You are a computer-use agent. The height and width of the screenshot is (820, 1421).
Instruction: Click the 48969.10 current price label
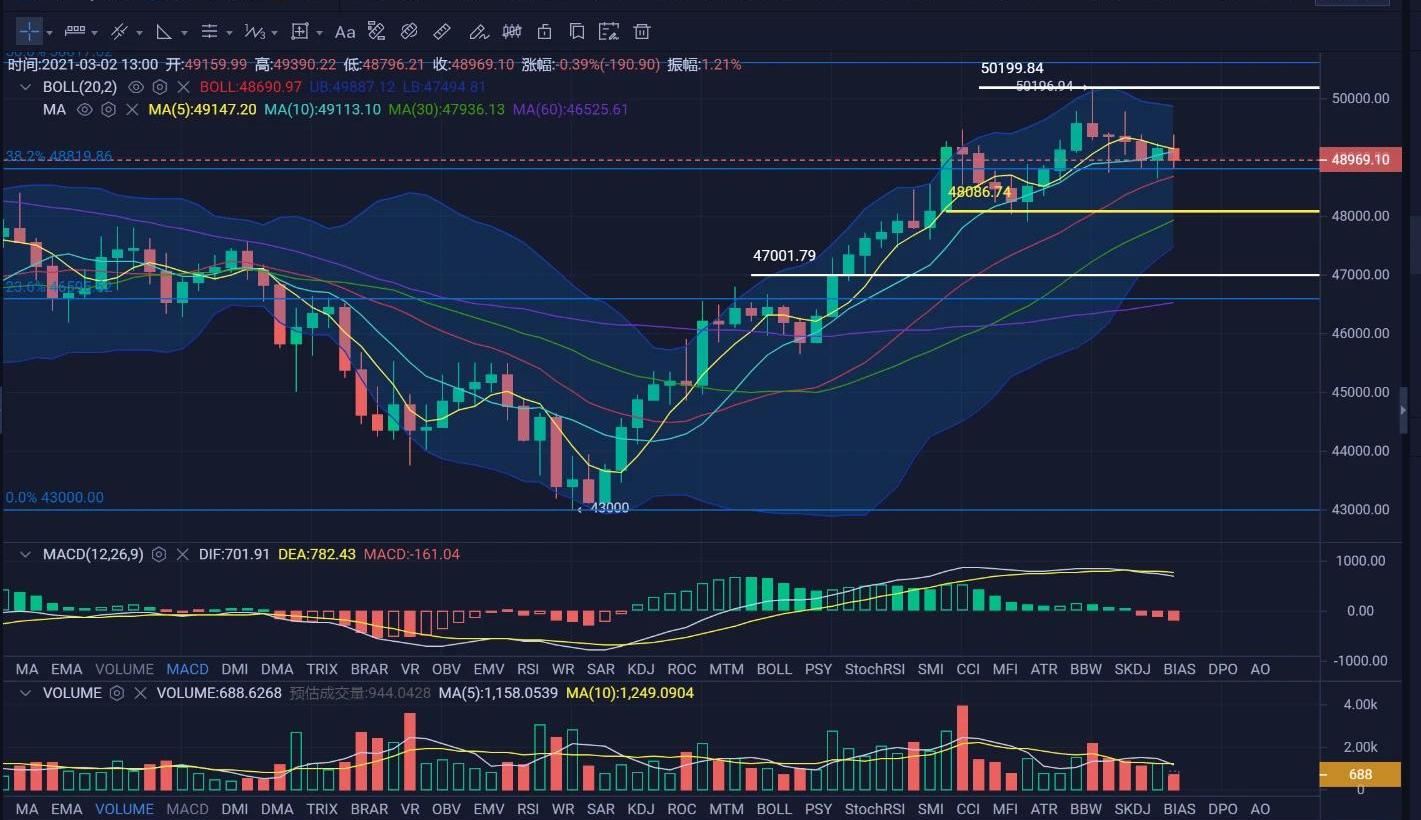[x=1359, y=159]
